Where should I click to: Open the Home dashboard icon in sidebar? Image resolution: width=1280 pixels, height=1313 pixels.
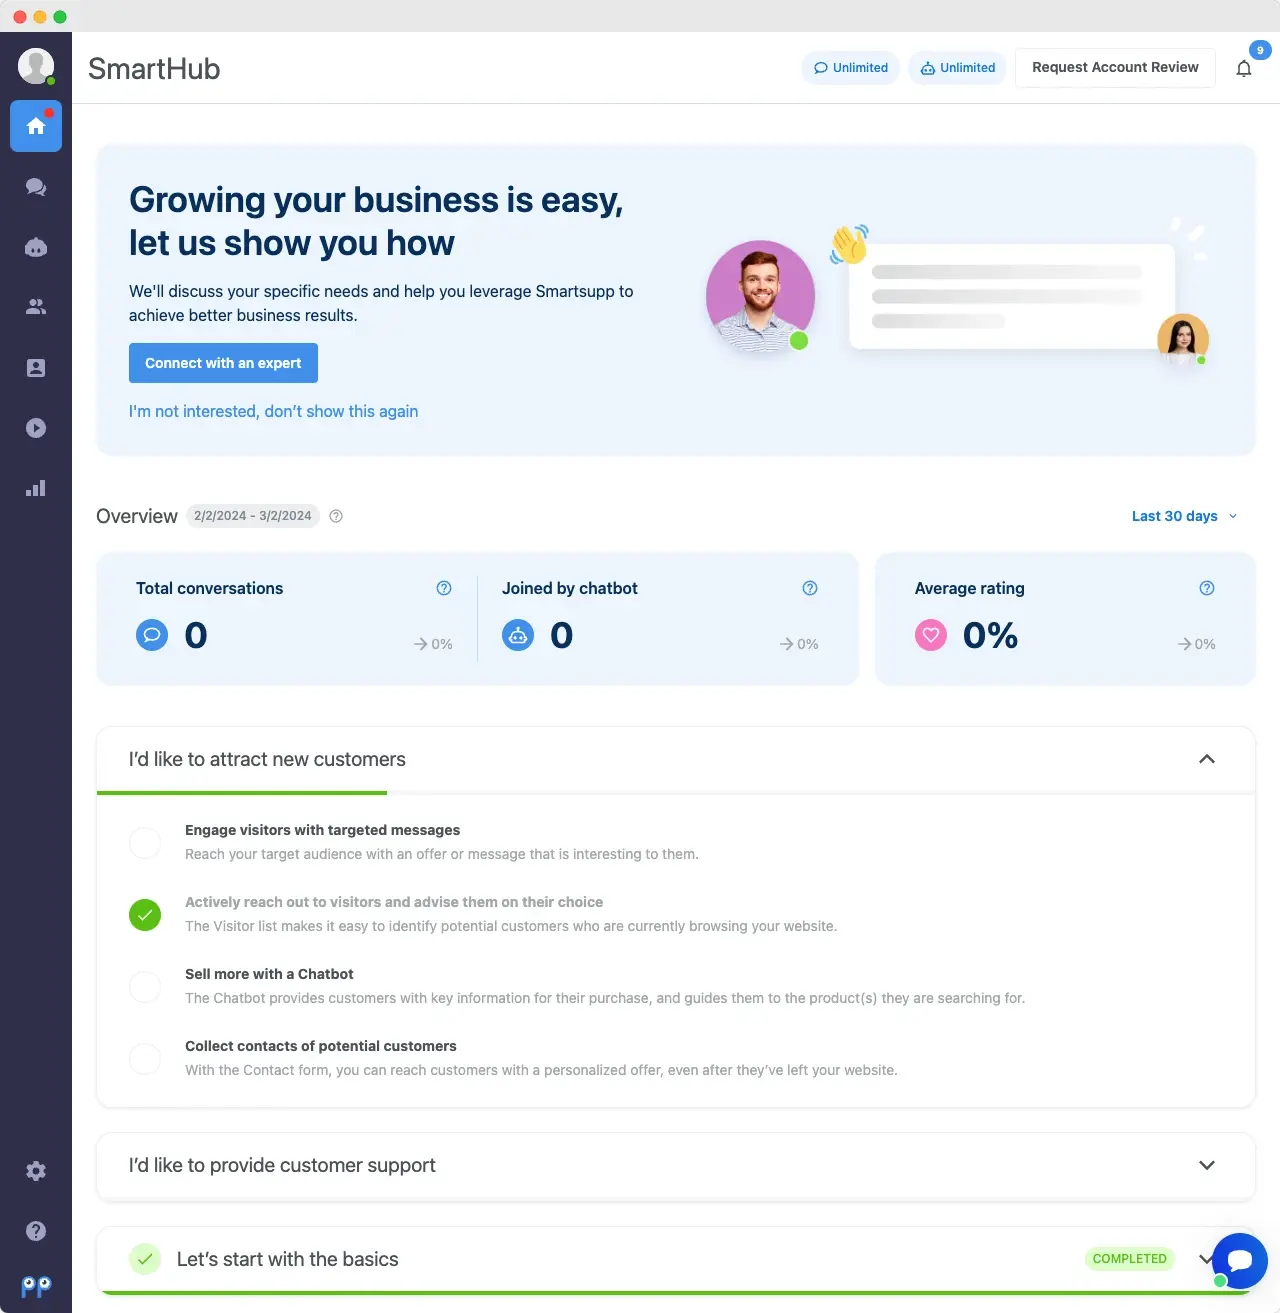tap(36, 126)
